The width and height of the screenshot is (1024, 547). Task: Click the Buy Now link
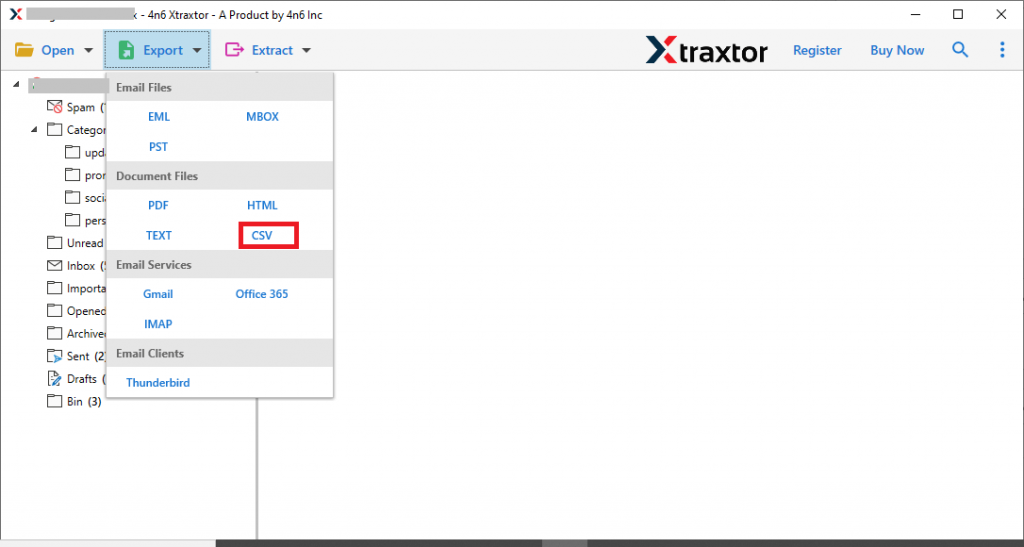(897, 50)
